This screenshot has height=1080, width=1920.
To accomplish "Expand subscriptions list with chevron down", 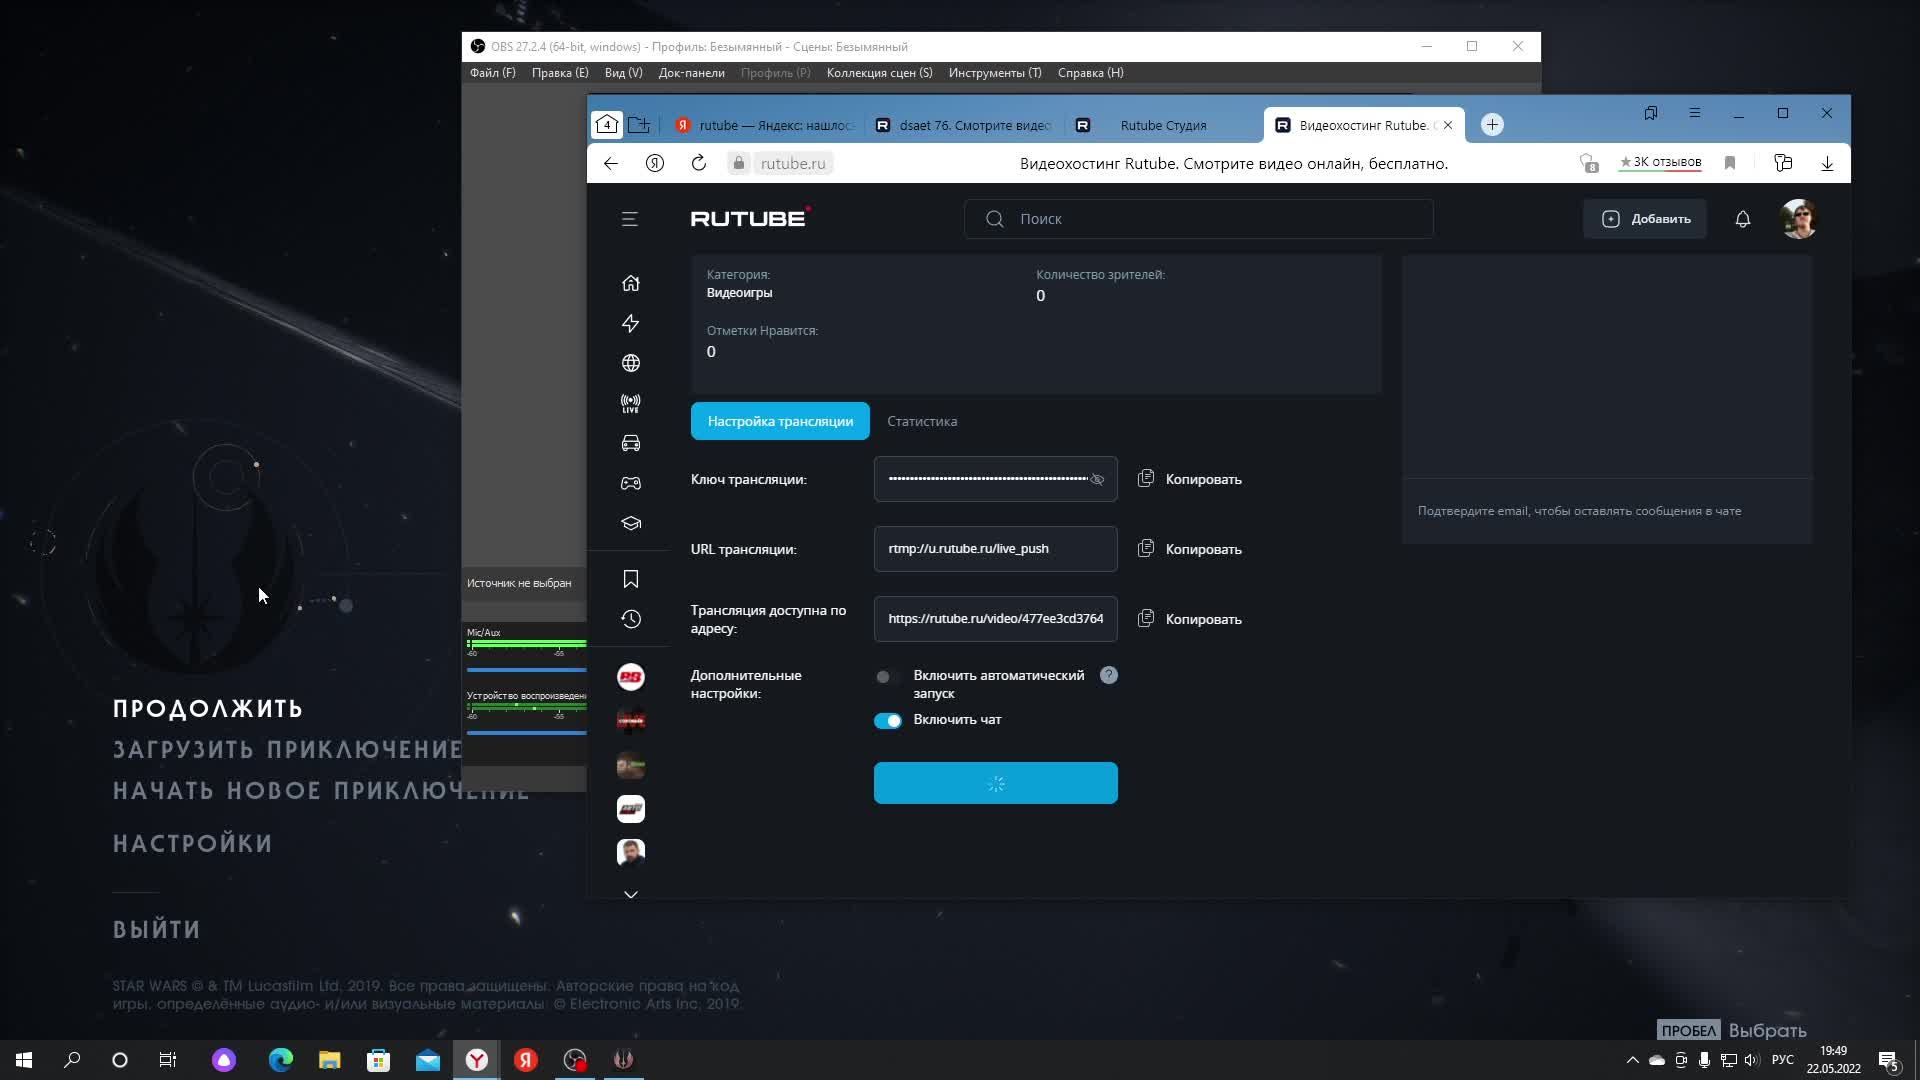I will coord(630,895).
